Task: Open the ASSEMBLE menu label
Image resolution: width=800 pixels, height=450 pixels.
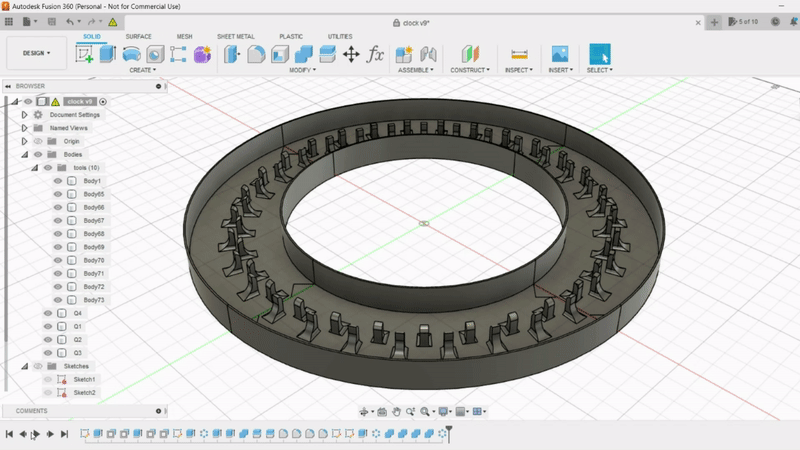Action: [415, 70]
